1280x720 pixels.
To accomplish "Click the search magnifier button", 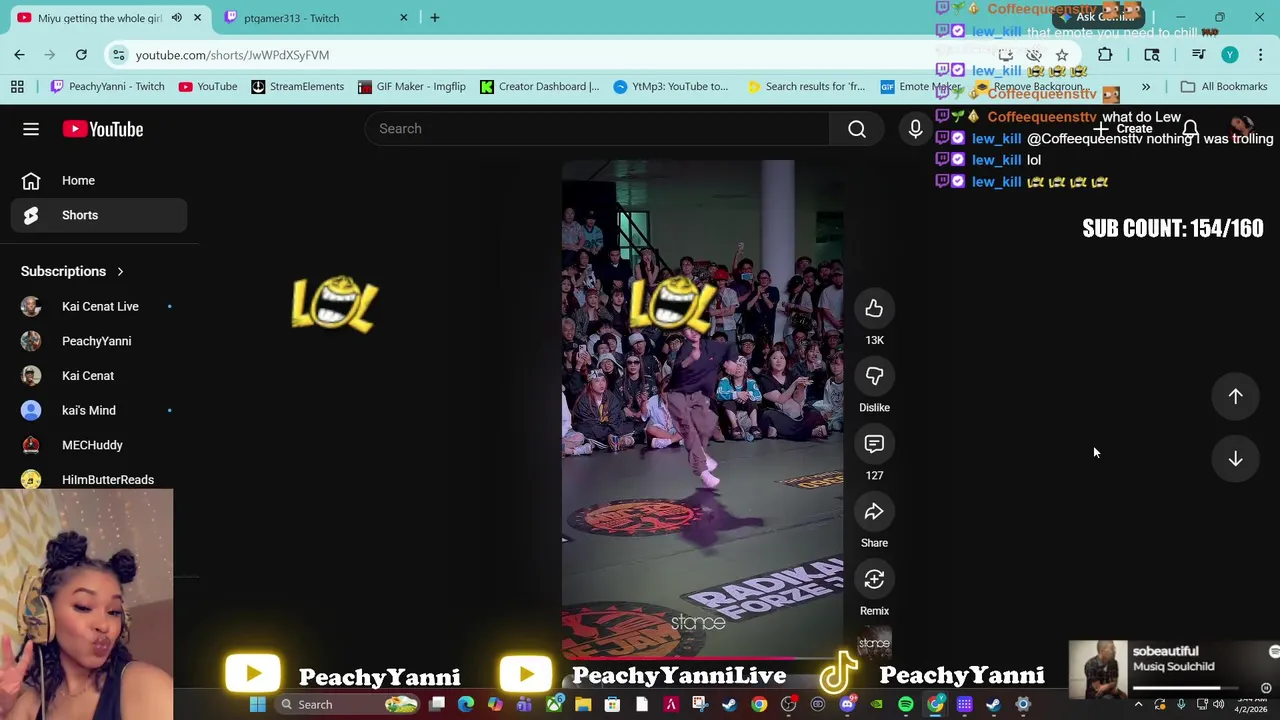I will point(857,129).
